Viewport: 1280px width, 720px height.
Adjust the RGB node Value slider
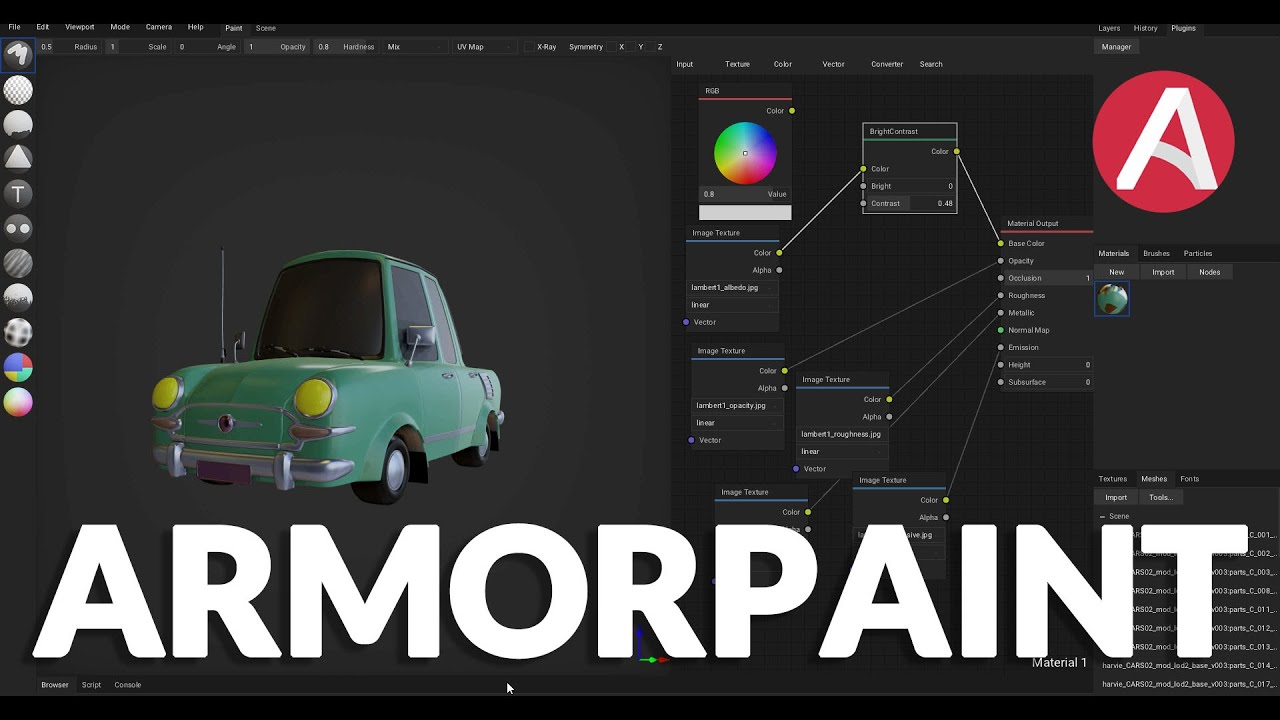coord(745,194)
